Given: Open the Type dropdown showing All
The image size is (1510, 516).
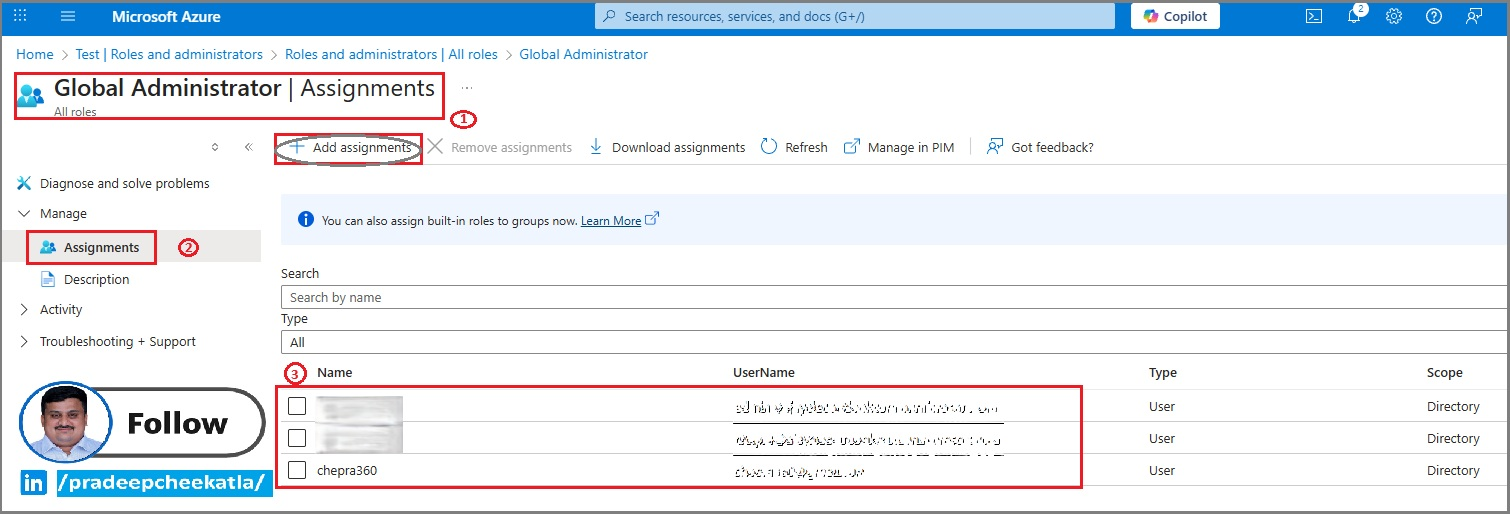Looking at the screenshot, I should pos(895,342).
